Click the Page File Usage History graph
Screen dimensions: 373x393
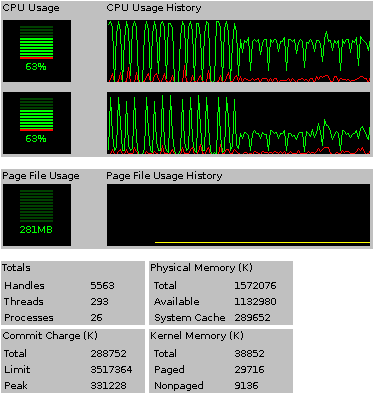[x=238, y=215]
